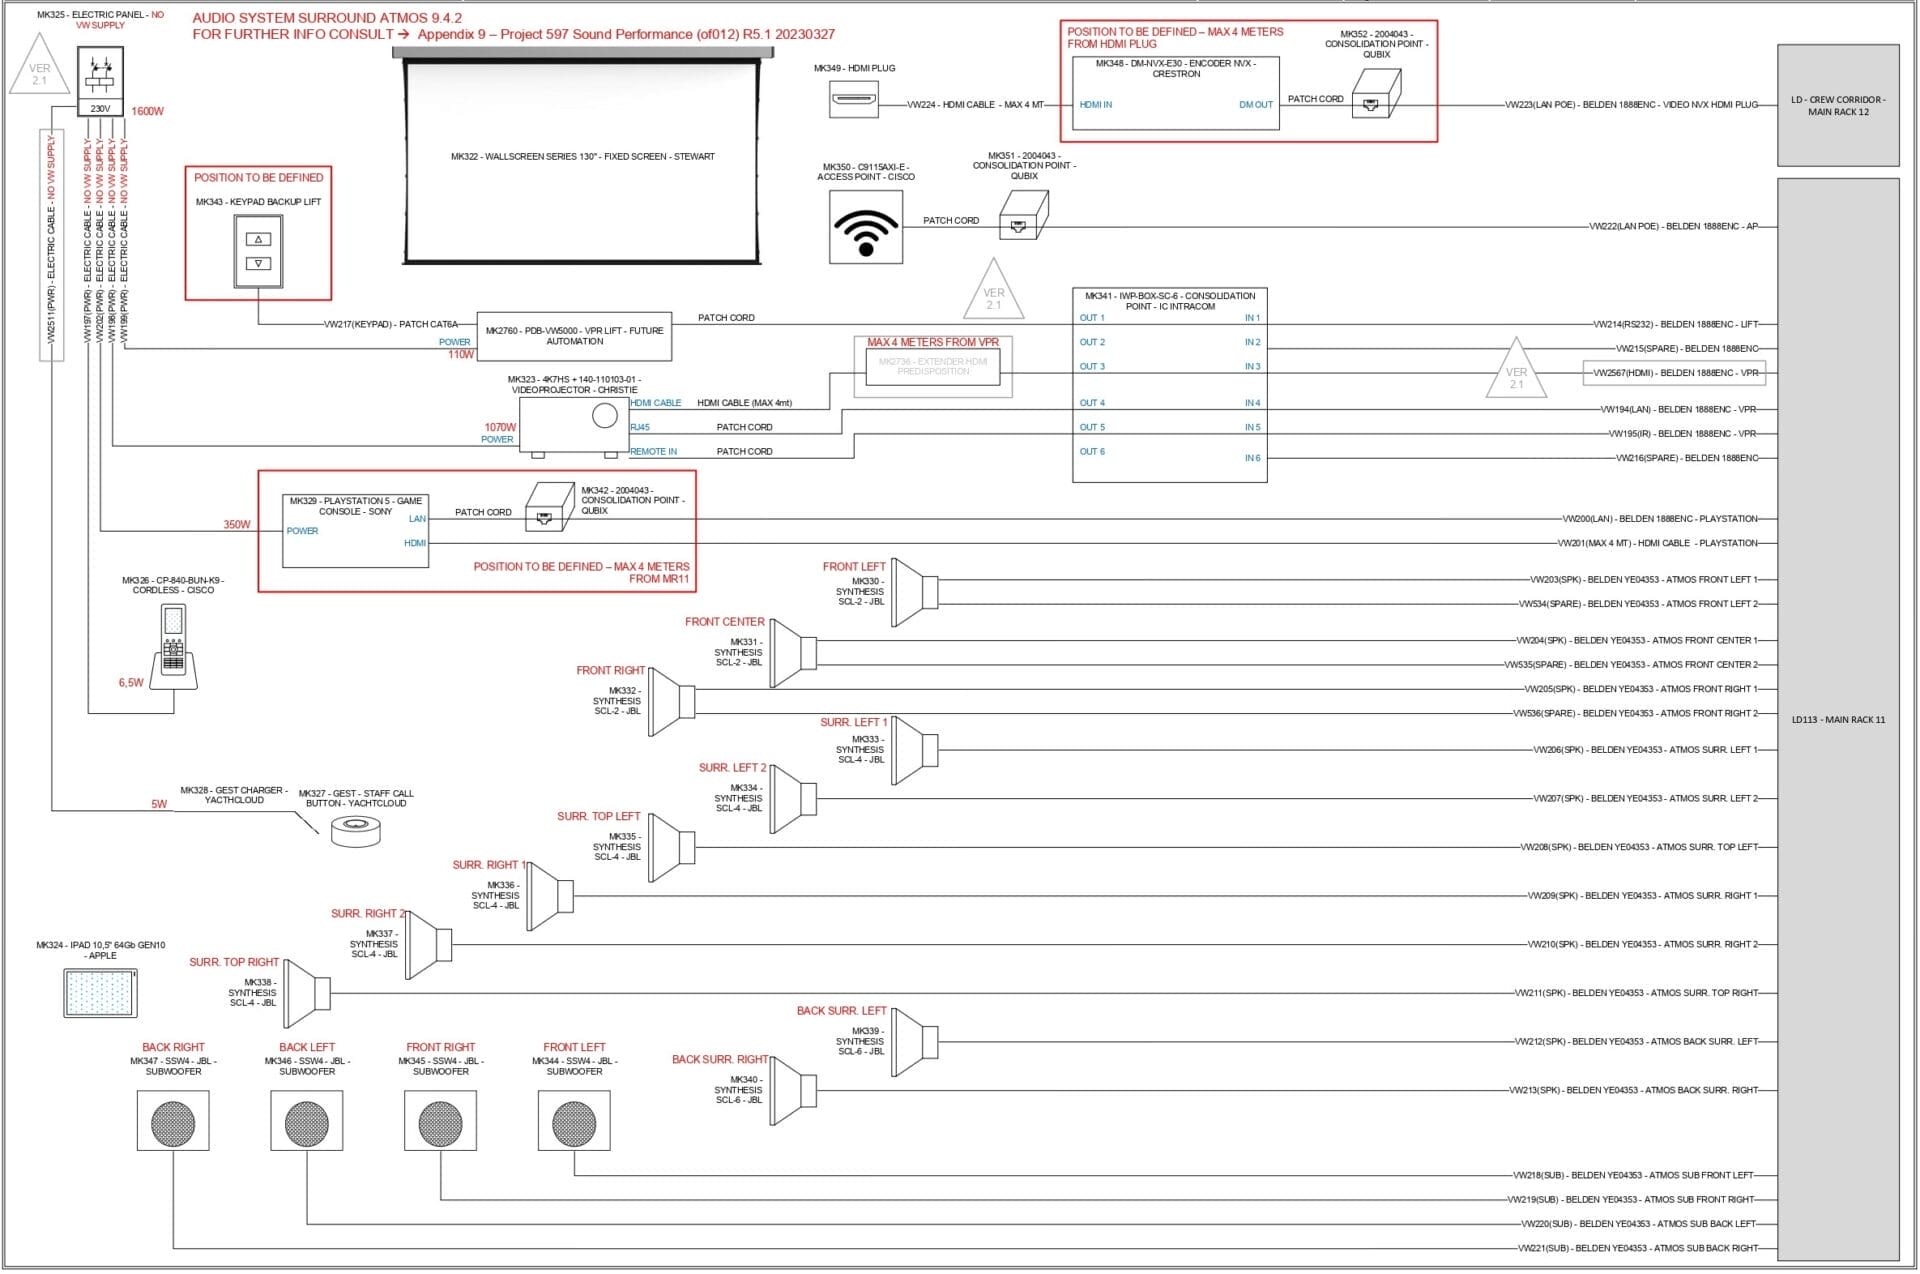Select the staff call button icon
The width and height of the screenshot is (1920, 1274).
356,831
